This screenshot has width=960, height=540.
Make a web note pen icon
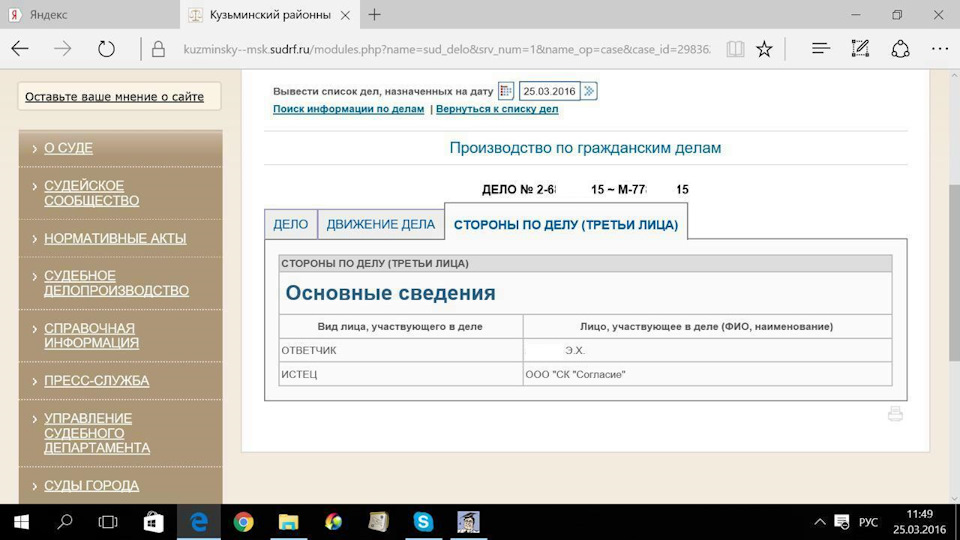(860, 48)
